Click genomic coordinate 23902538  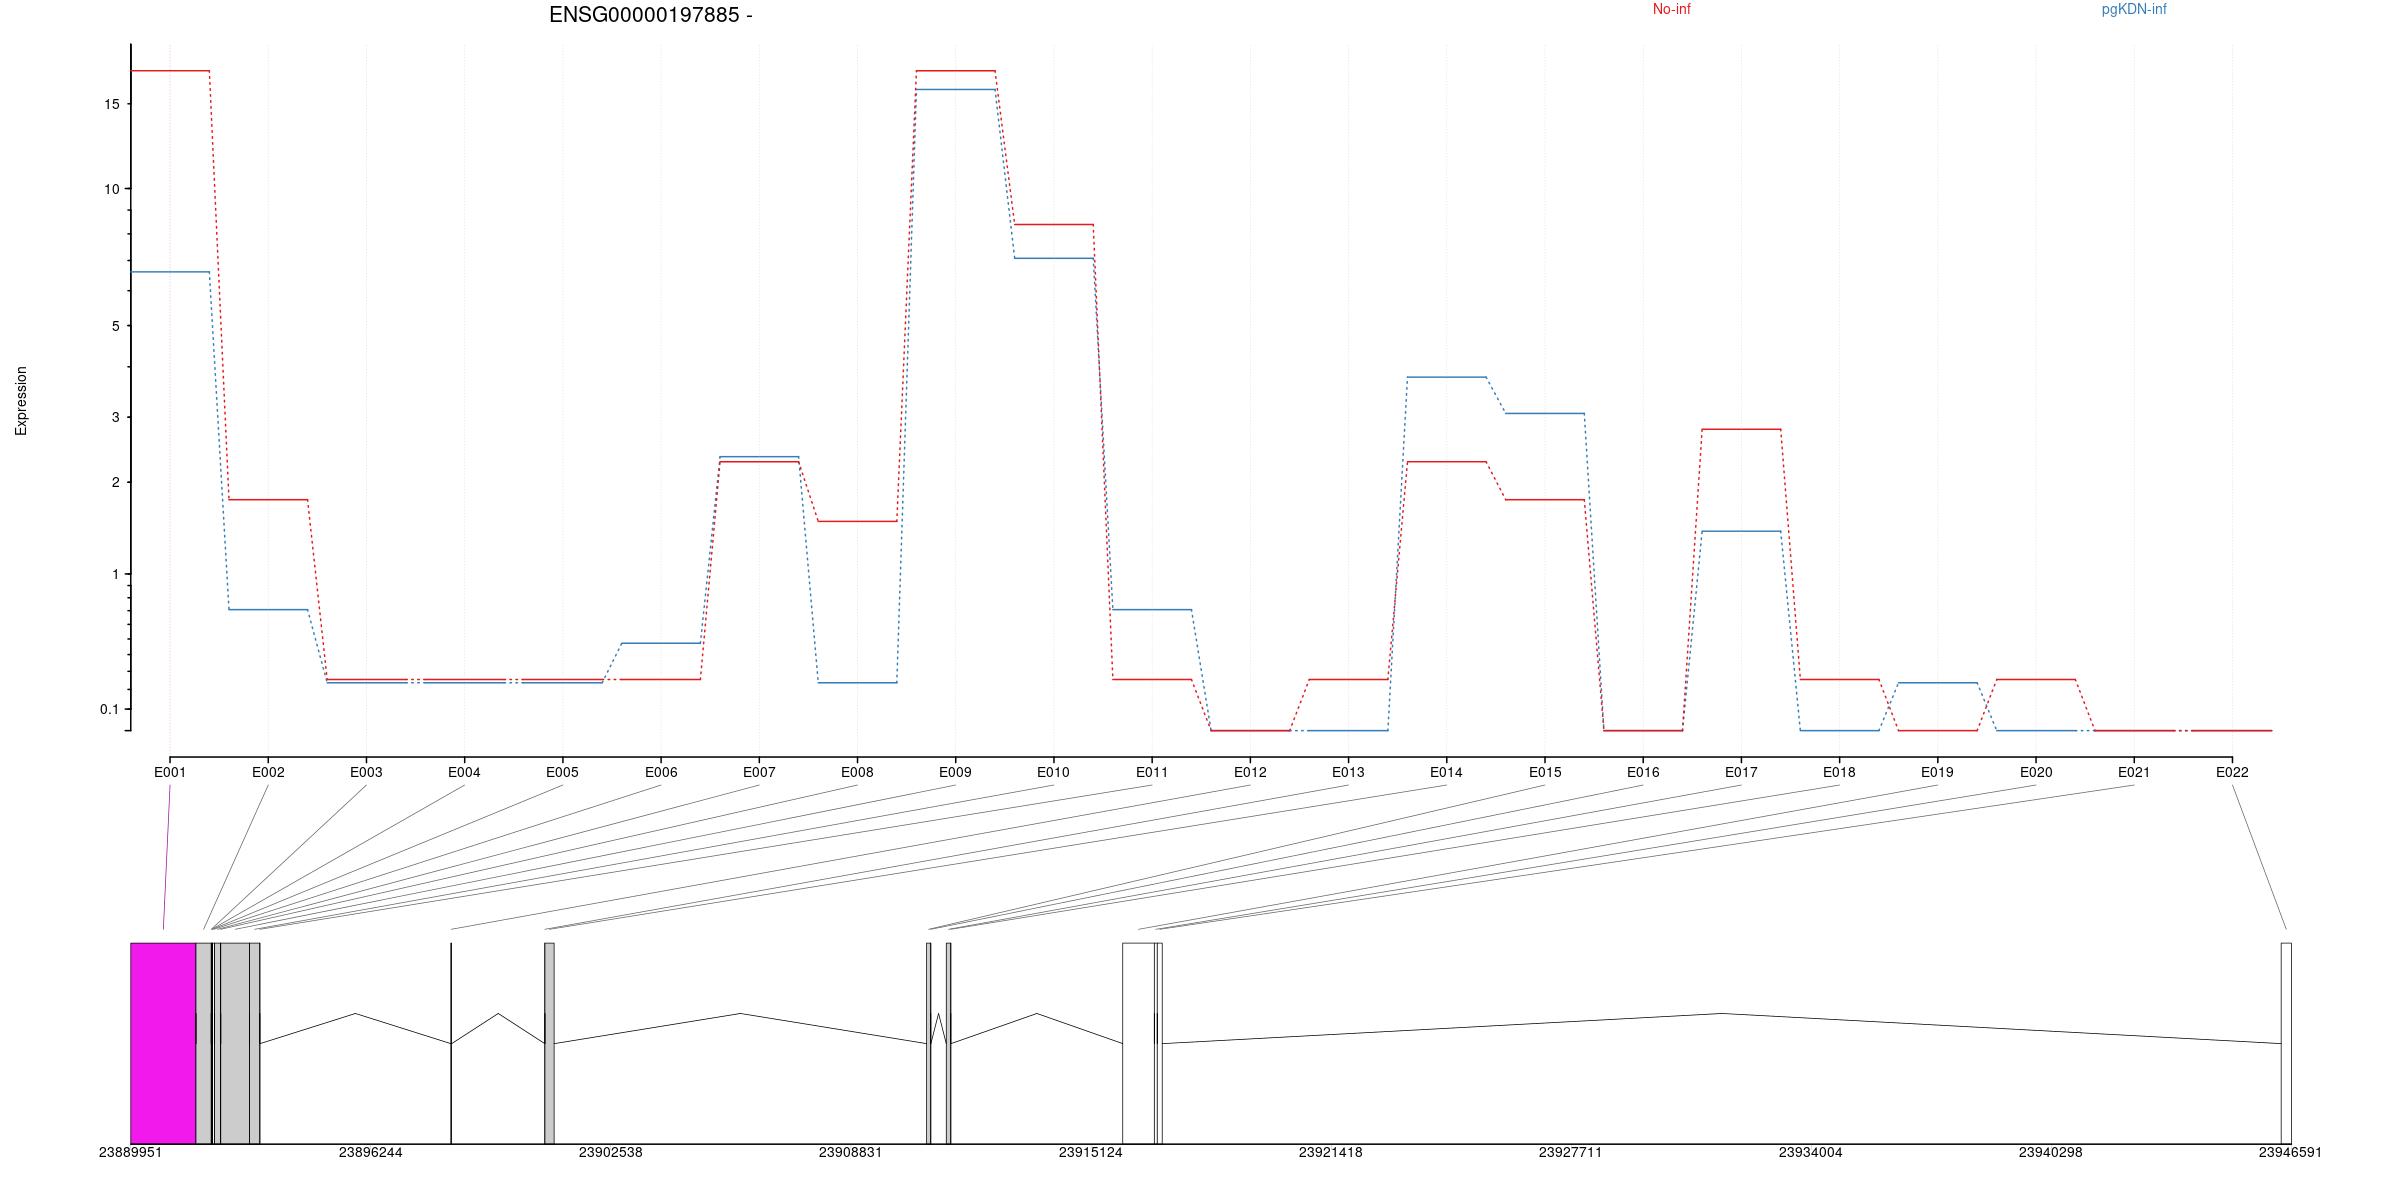pyautogui.click(x=610, y=1152)
